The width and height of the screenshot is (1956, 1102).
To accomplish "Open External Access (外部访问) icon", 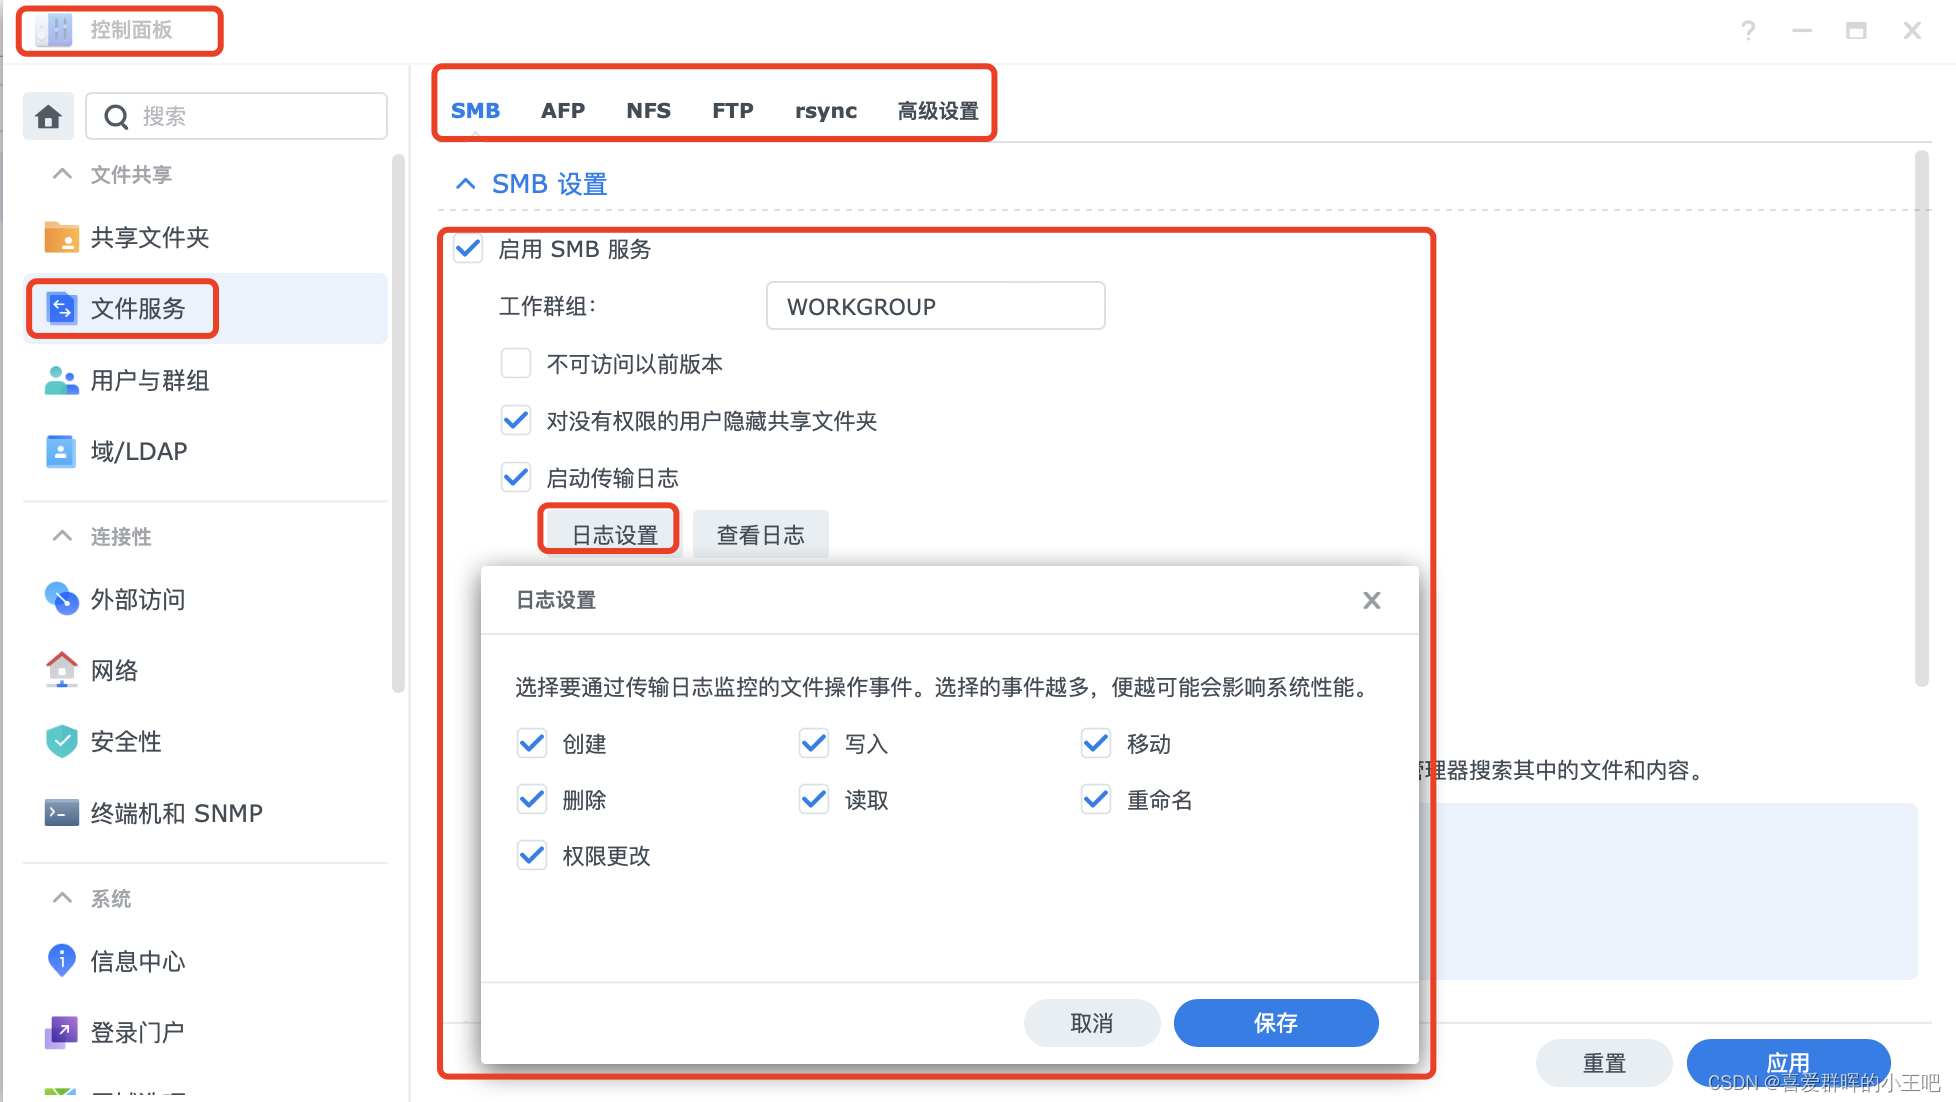I will coord(61,599).
